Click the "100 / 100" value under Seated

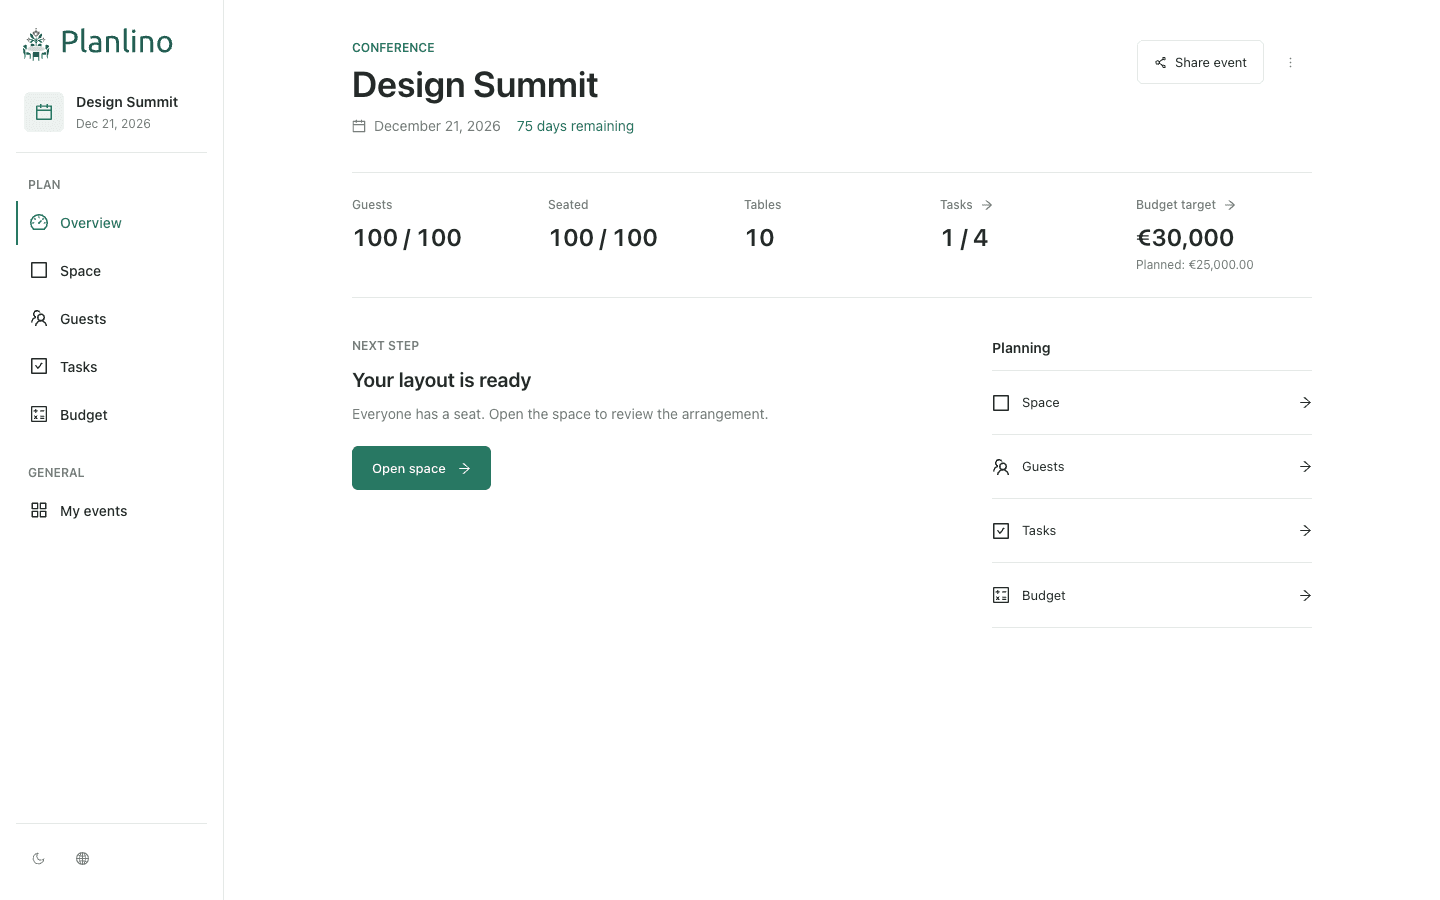pos(603,238)
